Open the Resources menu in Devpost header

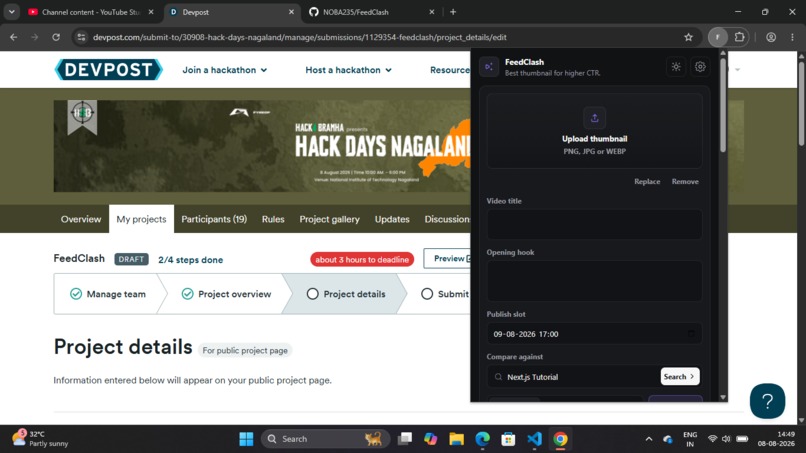(450, 70)
